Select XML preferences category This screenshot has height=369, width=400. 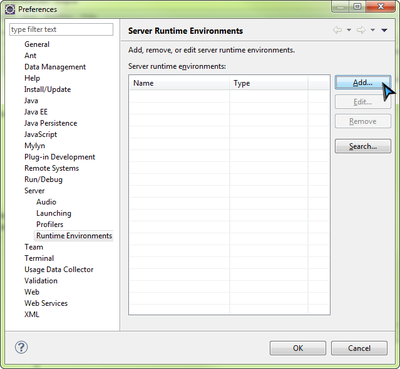[32, 314]
